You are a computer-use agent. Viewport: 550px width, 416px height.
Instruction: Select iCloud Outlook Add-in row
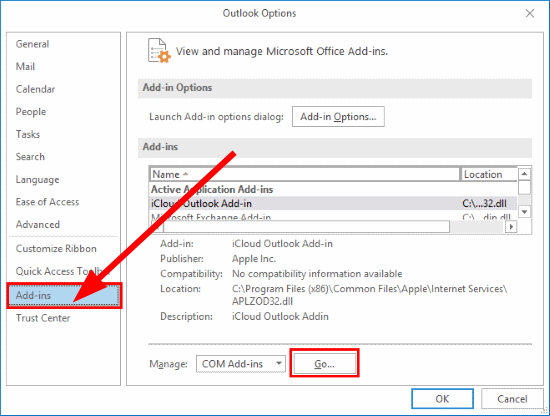(x=333, y=203)
